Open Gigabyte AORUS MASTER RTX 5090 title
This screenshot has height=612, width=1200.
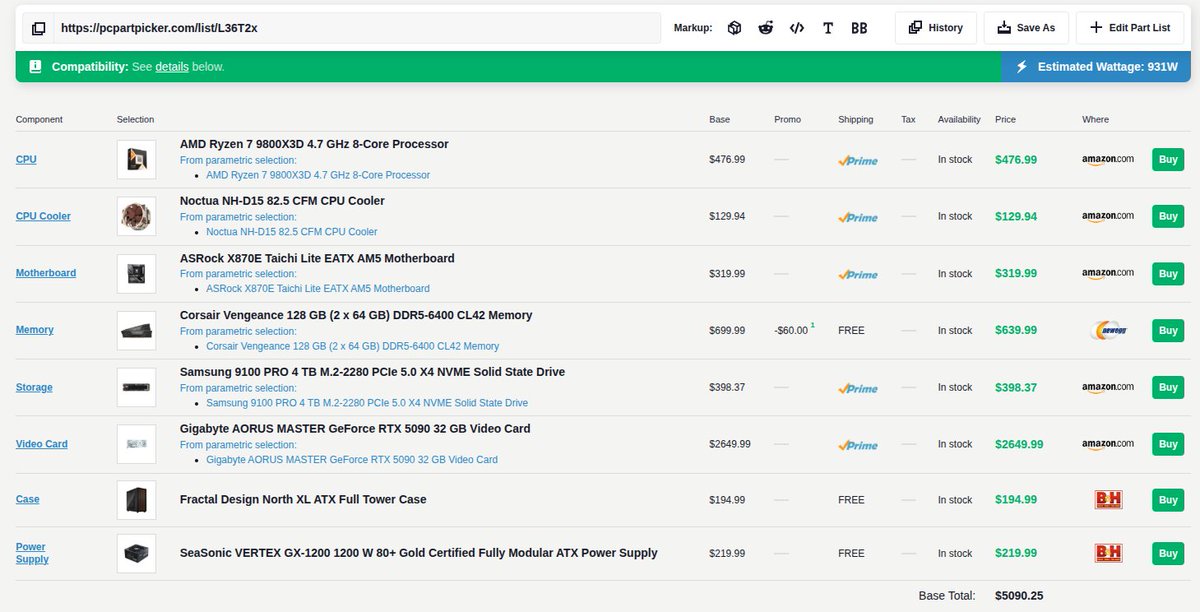click(355, 429)
